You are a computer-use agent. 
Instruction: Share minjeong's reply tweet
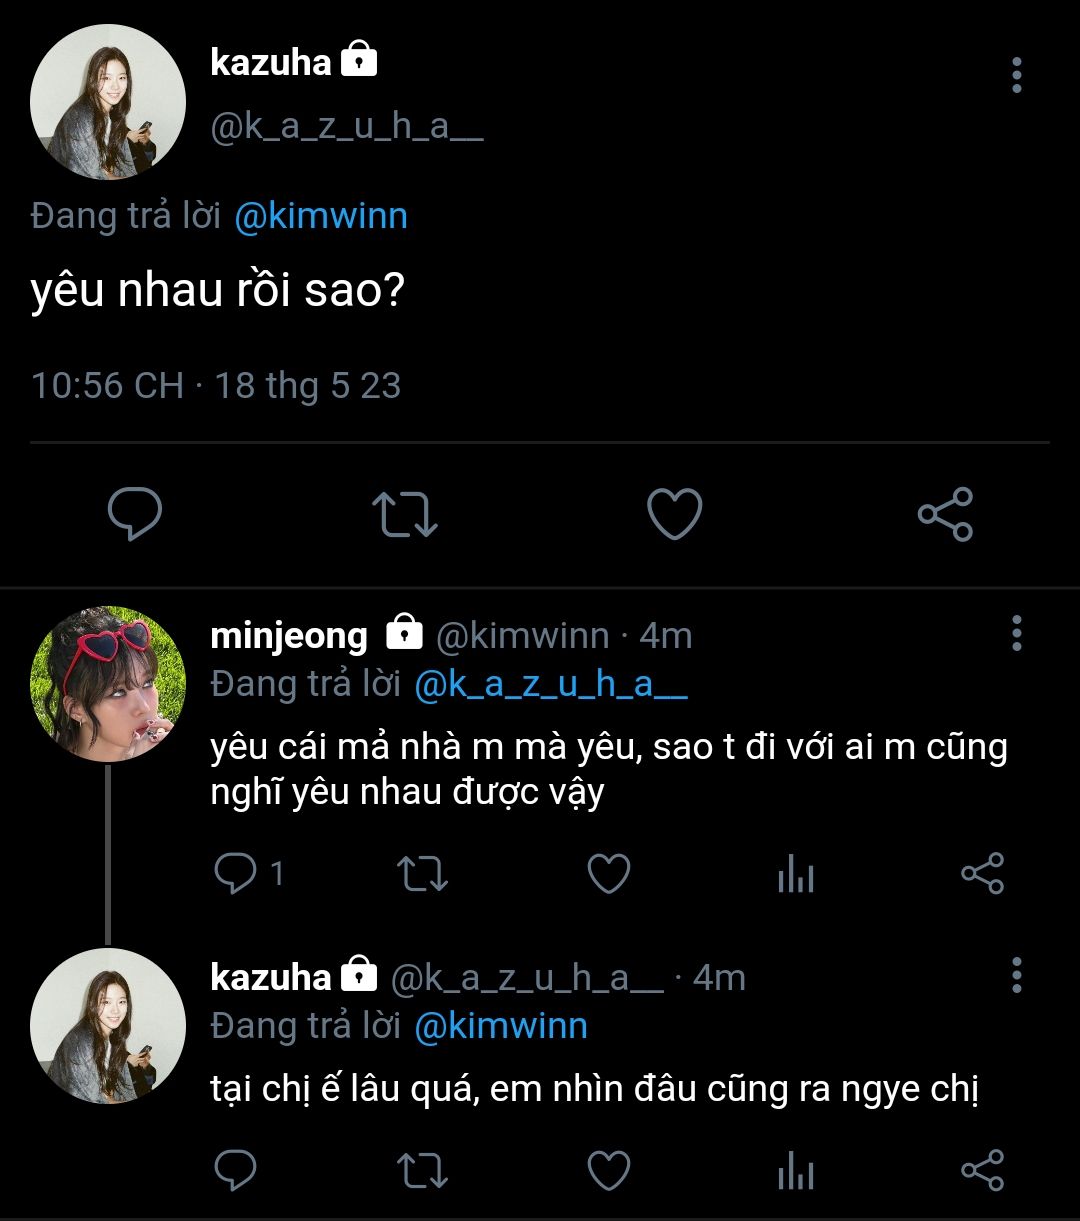click(x=982, y=874)
